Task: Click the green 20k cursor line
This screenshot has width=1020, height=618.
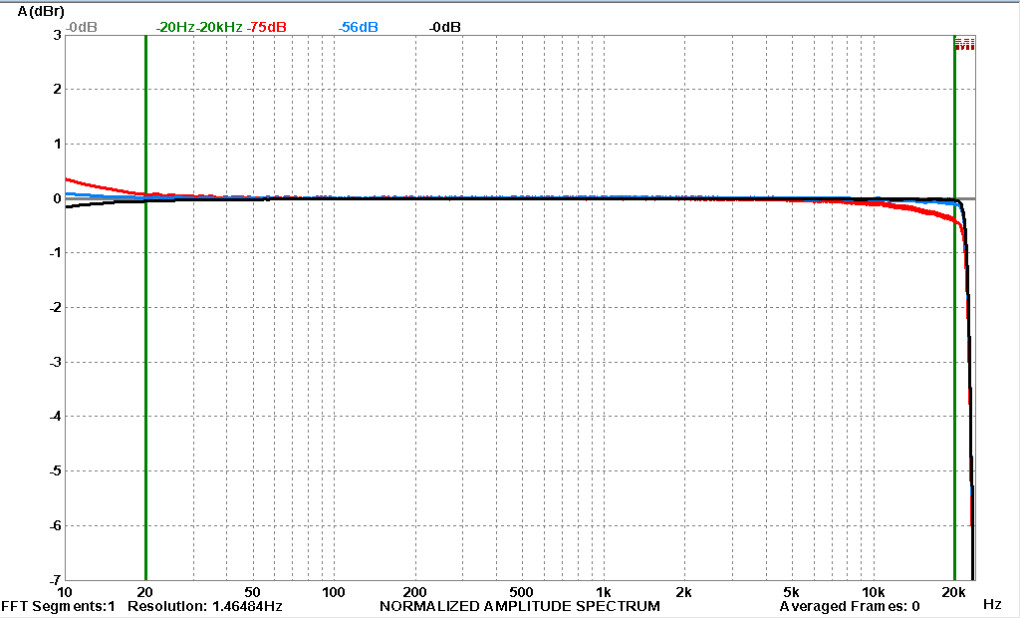Action: pos(954,307)
